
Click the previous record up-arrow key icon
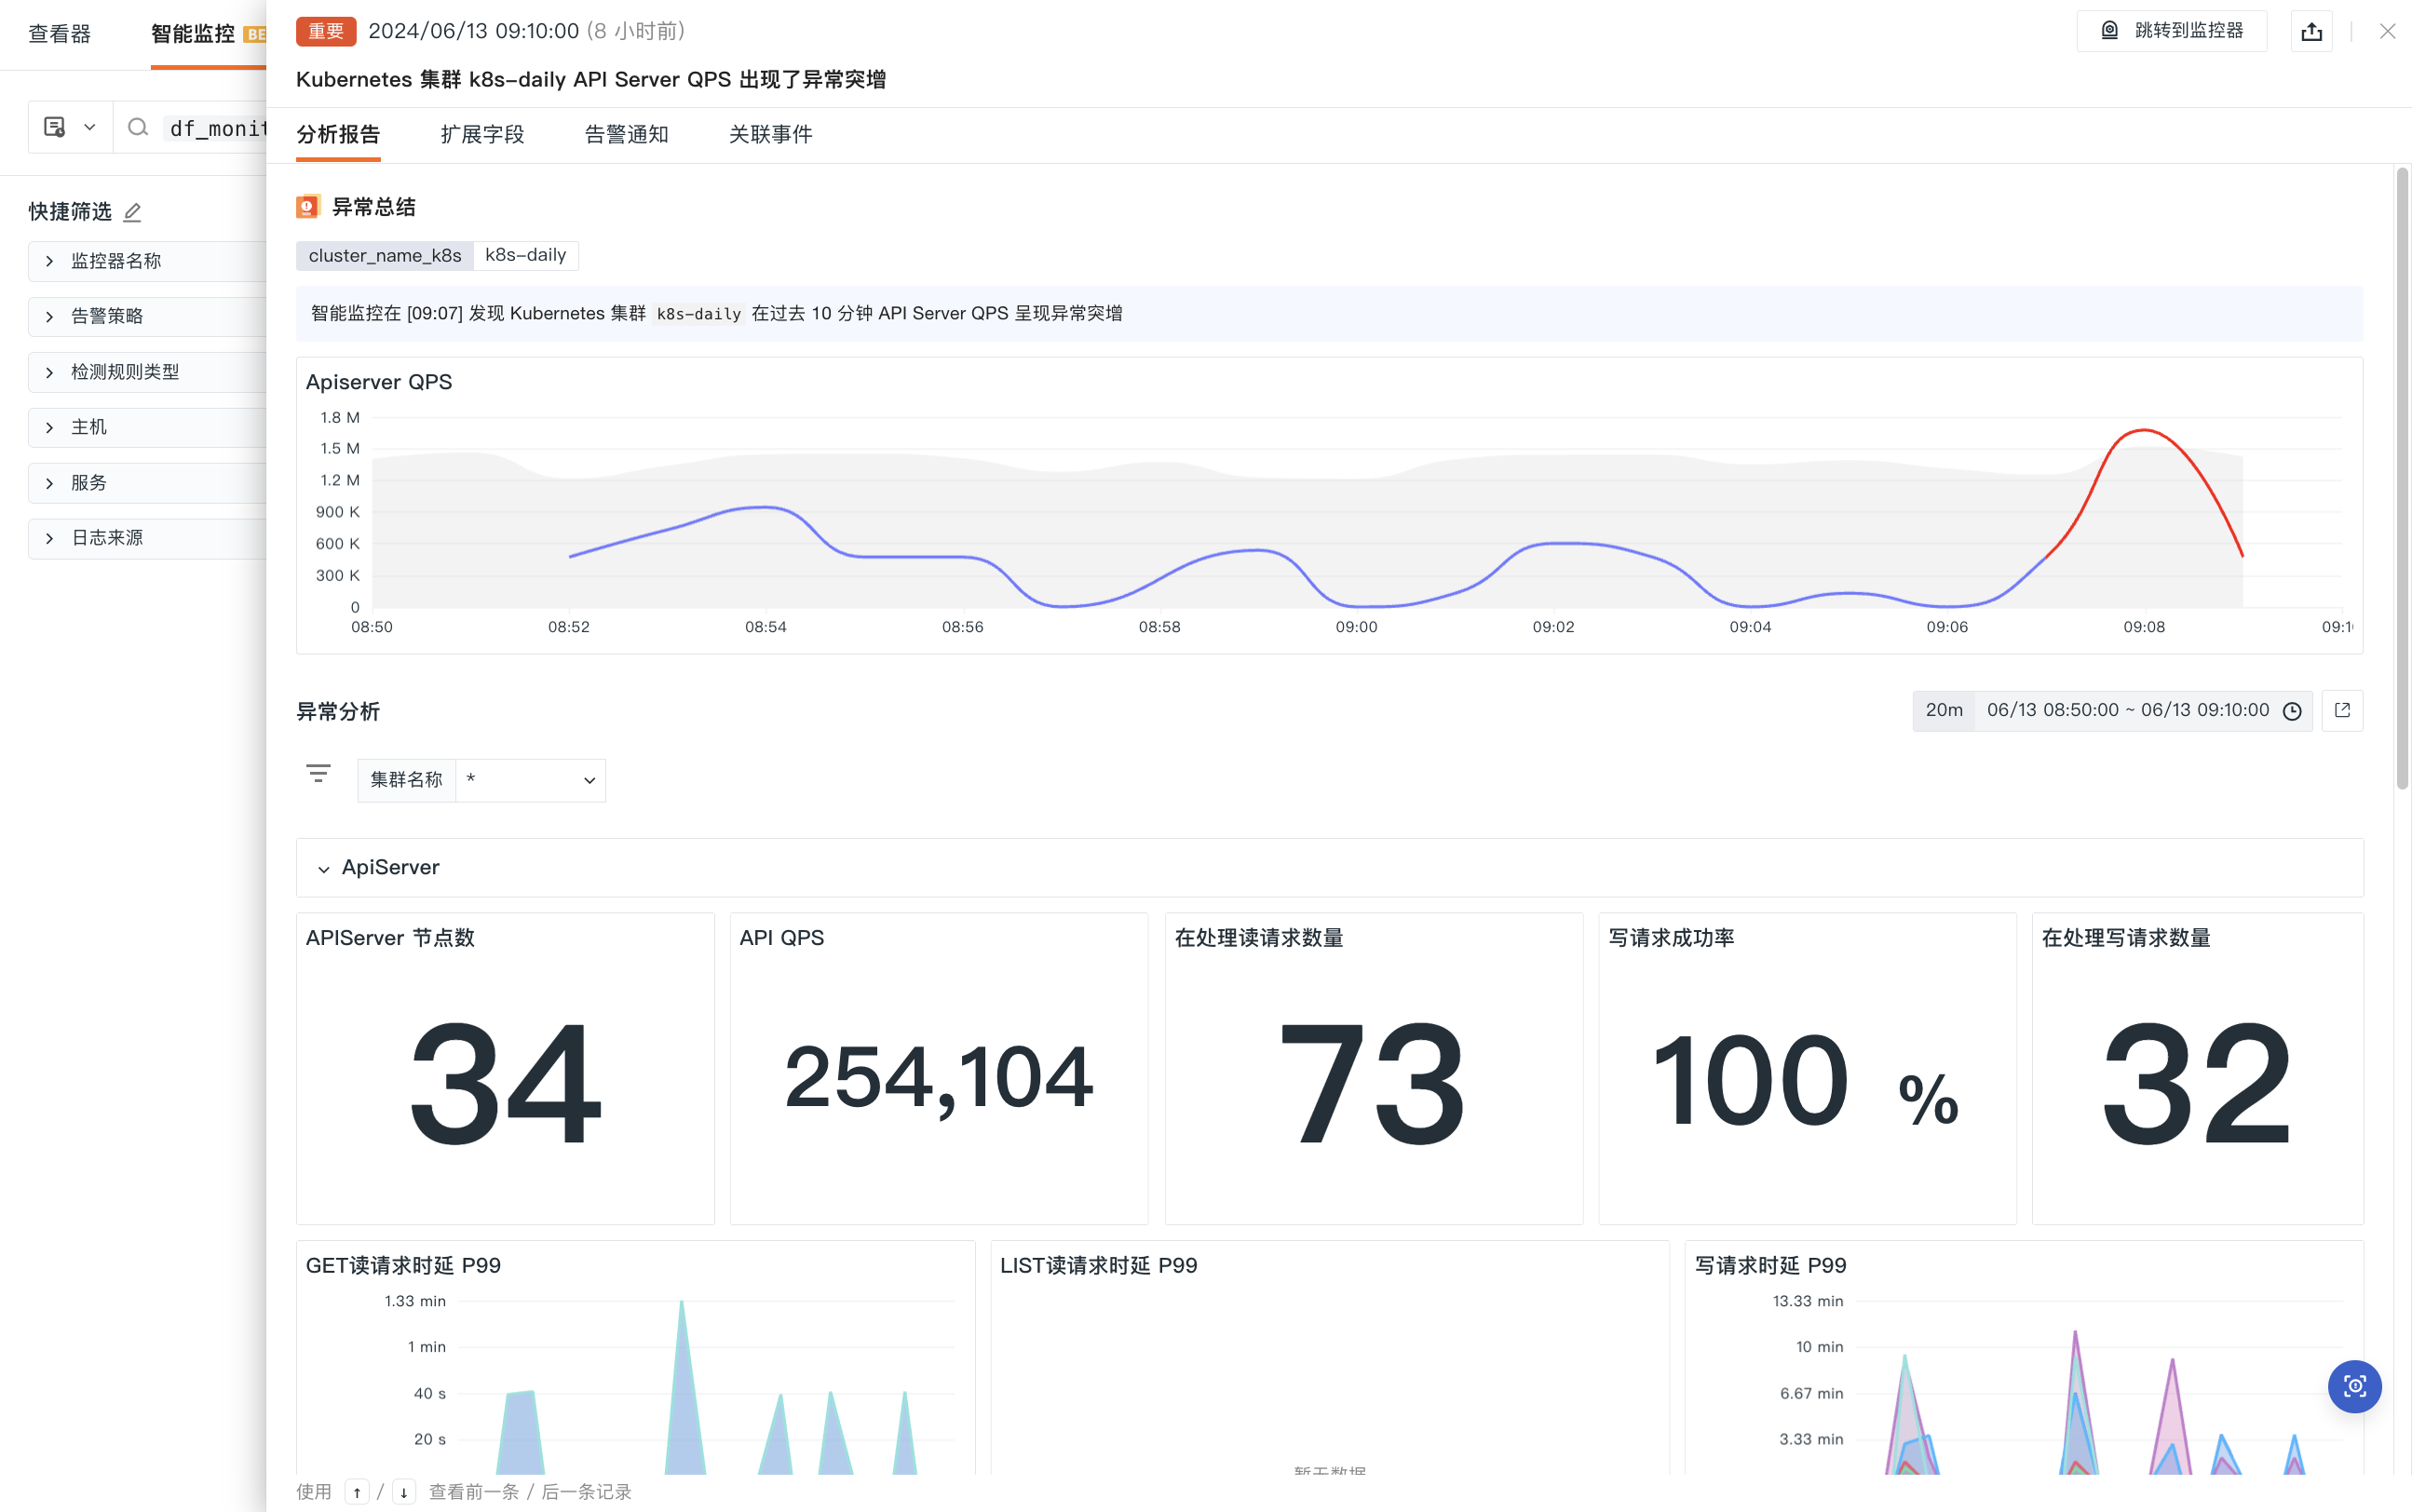[357, 1492]
